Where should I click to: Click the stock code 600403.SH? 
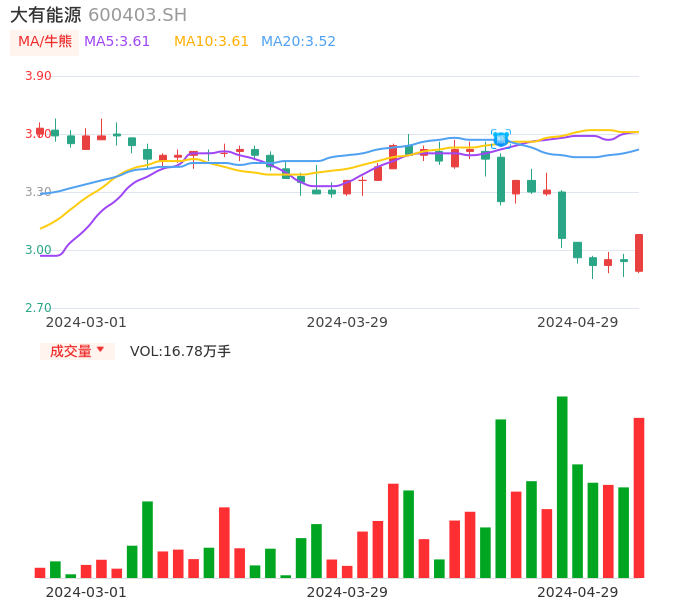pos(137,15)
